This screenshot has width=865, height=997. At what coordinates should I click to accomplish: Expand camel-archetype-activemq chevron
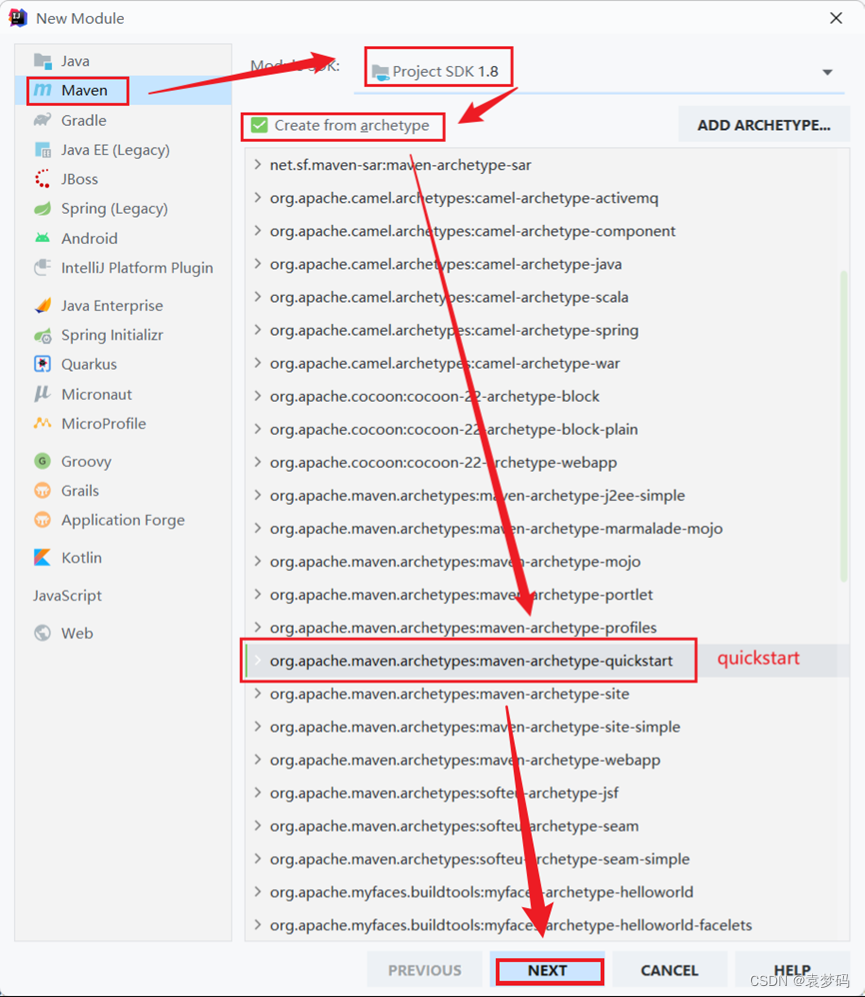(258, 198)
